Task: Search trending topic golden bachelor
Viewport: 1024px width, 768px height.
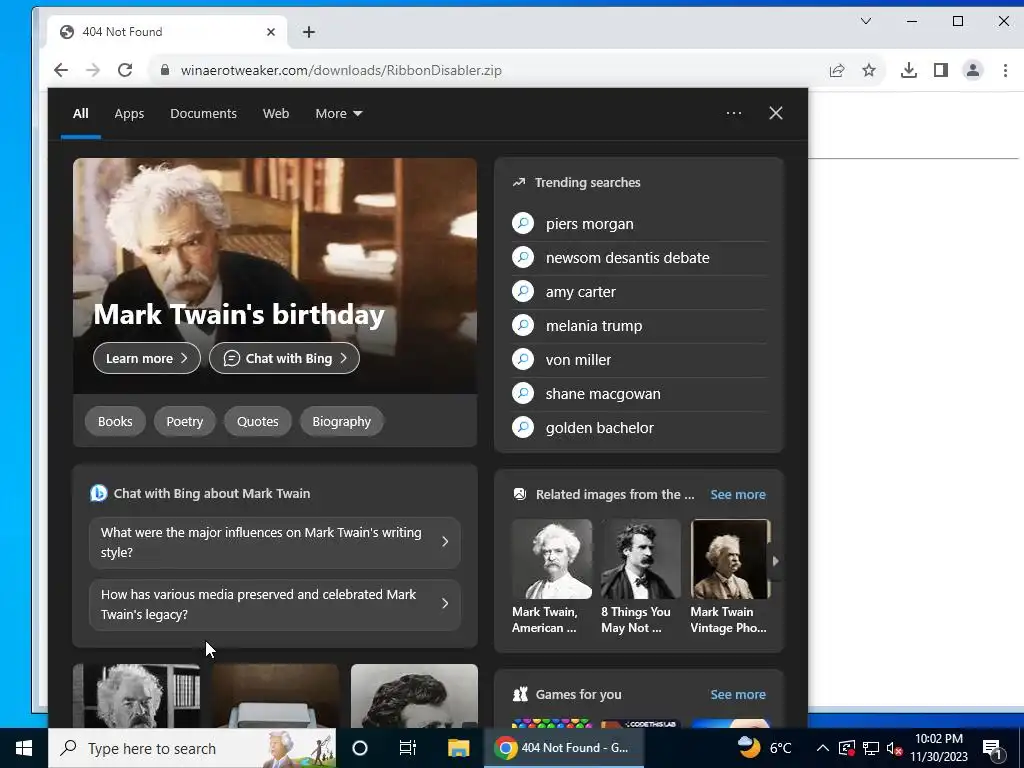Action: [x=639, y=428]
